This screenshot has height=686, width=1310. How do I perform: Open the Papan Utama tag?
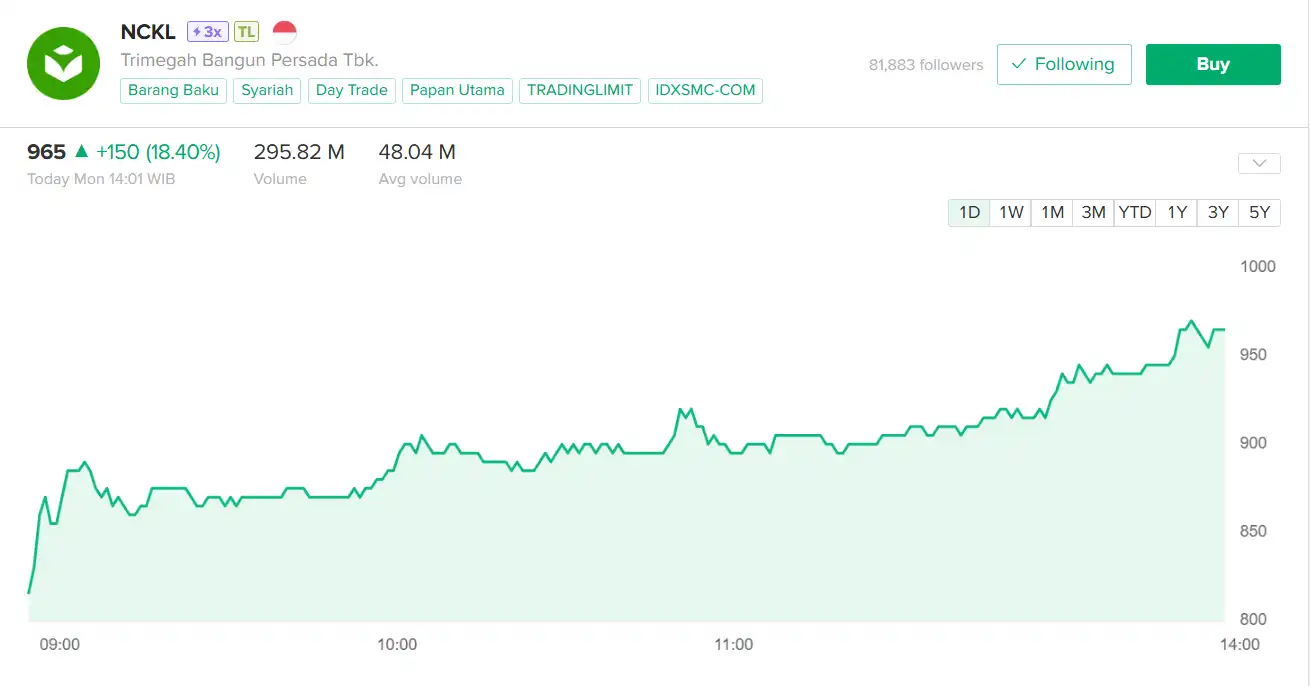pyautogui.click(x=457, y=90)
